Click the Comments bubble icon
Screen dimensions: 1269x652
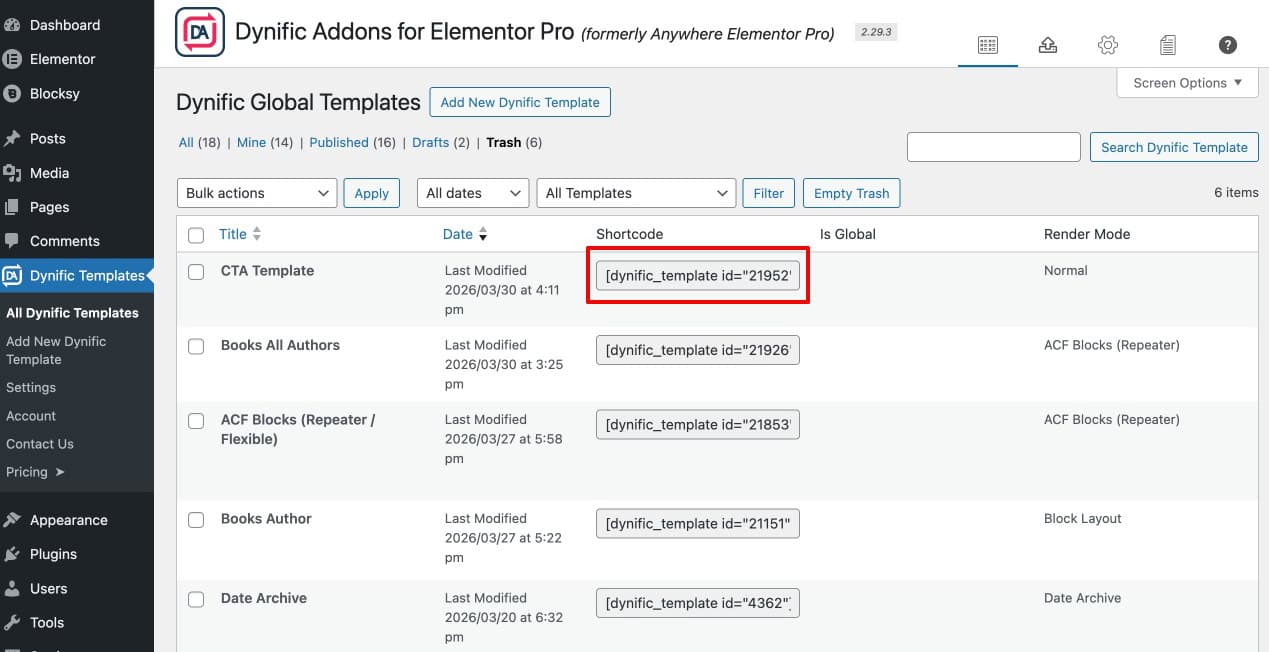12,241
